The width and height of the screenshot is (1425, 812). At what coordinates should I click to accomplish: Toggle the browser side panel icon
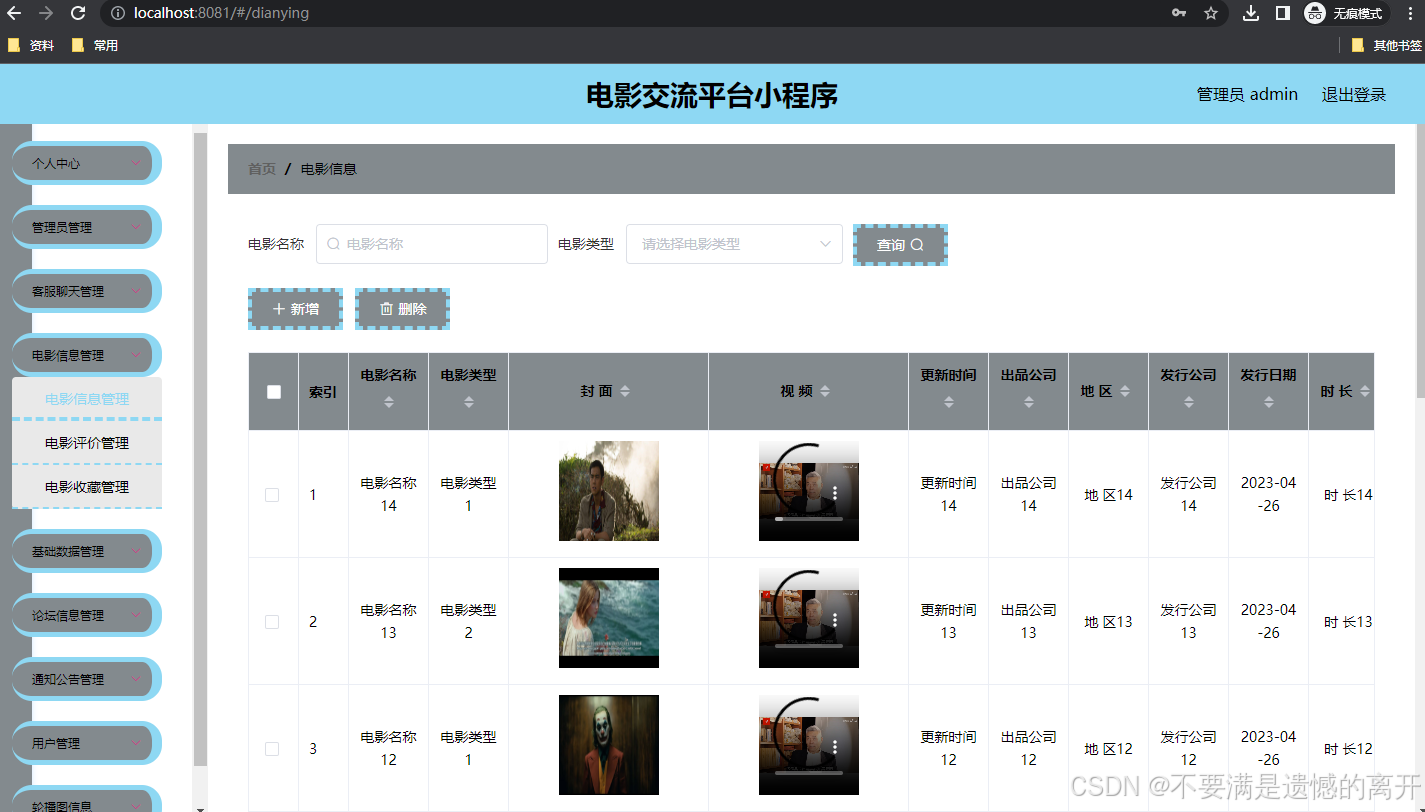[1283, 13]
